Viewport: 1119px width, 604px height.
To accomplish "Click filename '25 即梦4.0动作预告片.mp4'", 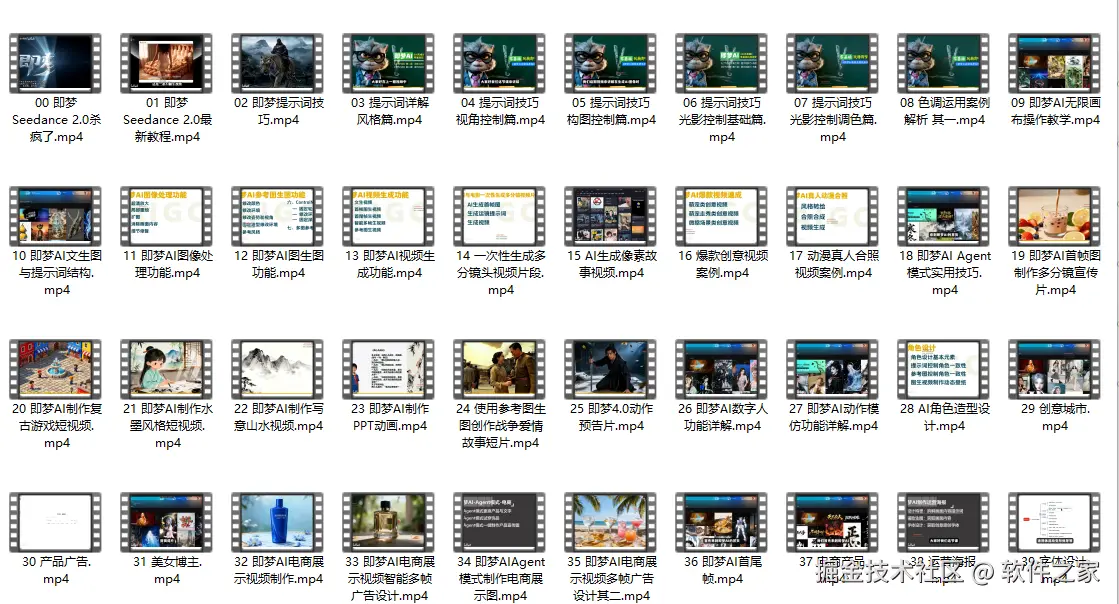I will [612, 417].
